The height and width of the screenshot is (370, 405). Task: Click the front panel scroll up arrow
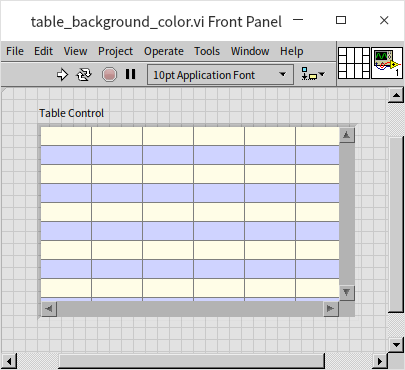[x=396, y=96]
